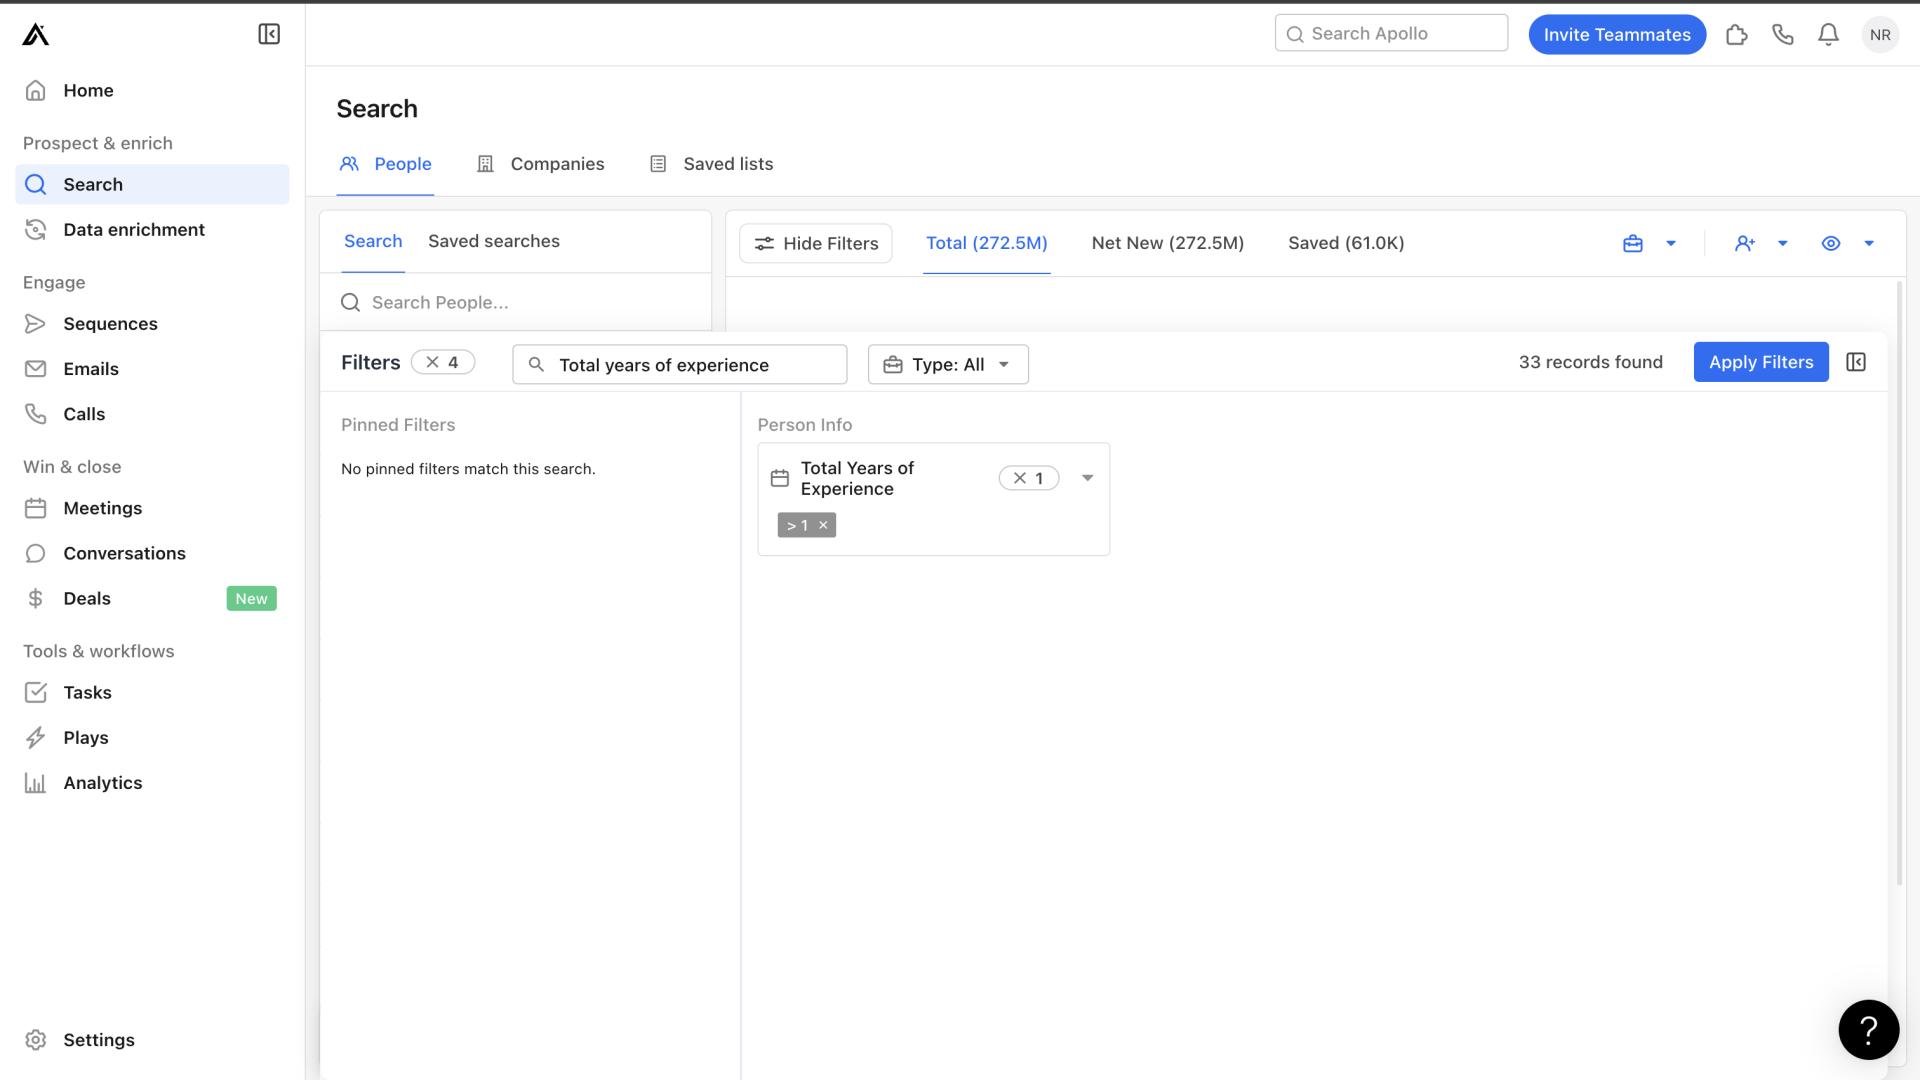Open the Calls tool icon
The width and height of the screenshot is (1920, 1080).
37,414
